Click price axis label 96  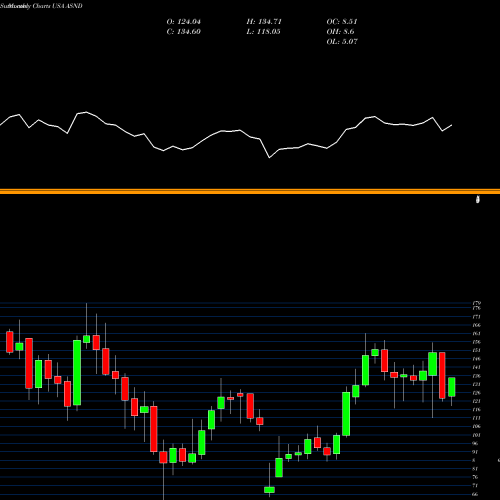476,443
